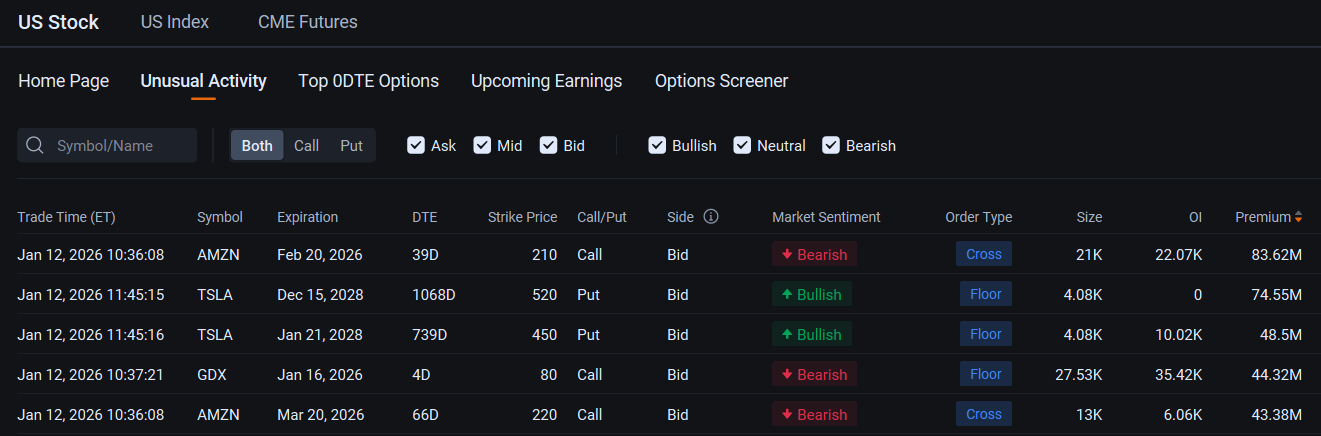This screenshot has height=436, width=1321.
Task: Click the Bearish badge in GDX row
Action: coord(814,374)
